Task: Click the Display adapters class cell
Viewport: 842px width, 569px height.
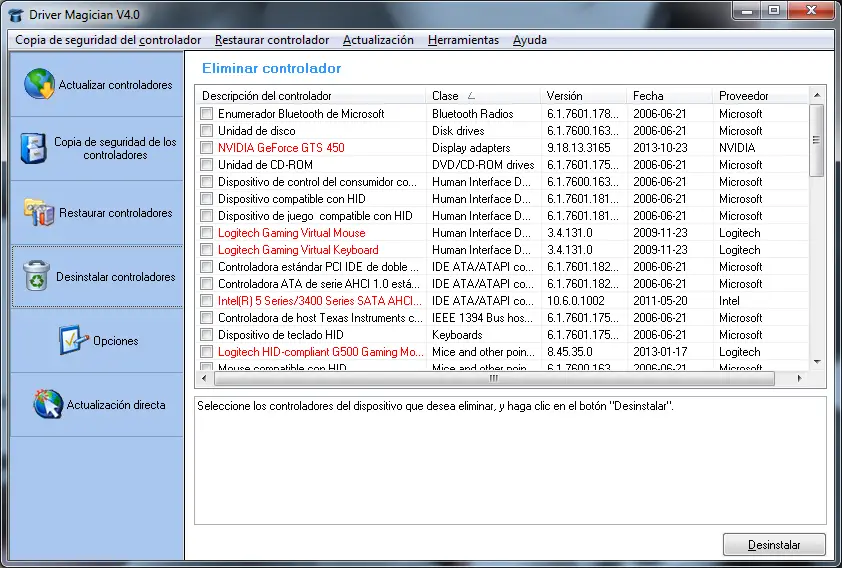Action: [x=471, y=148]
